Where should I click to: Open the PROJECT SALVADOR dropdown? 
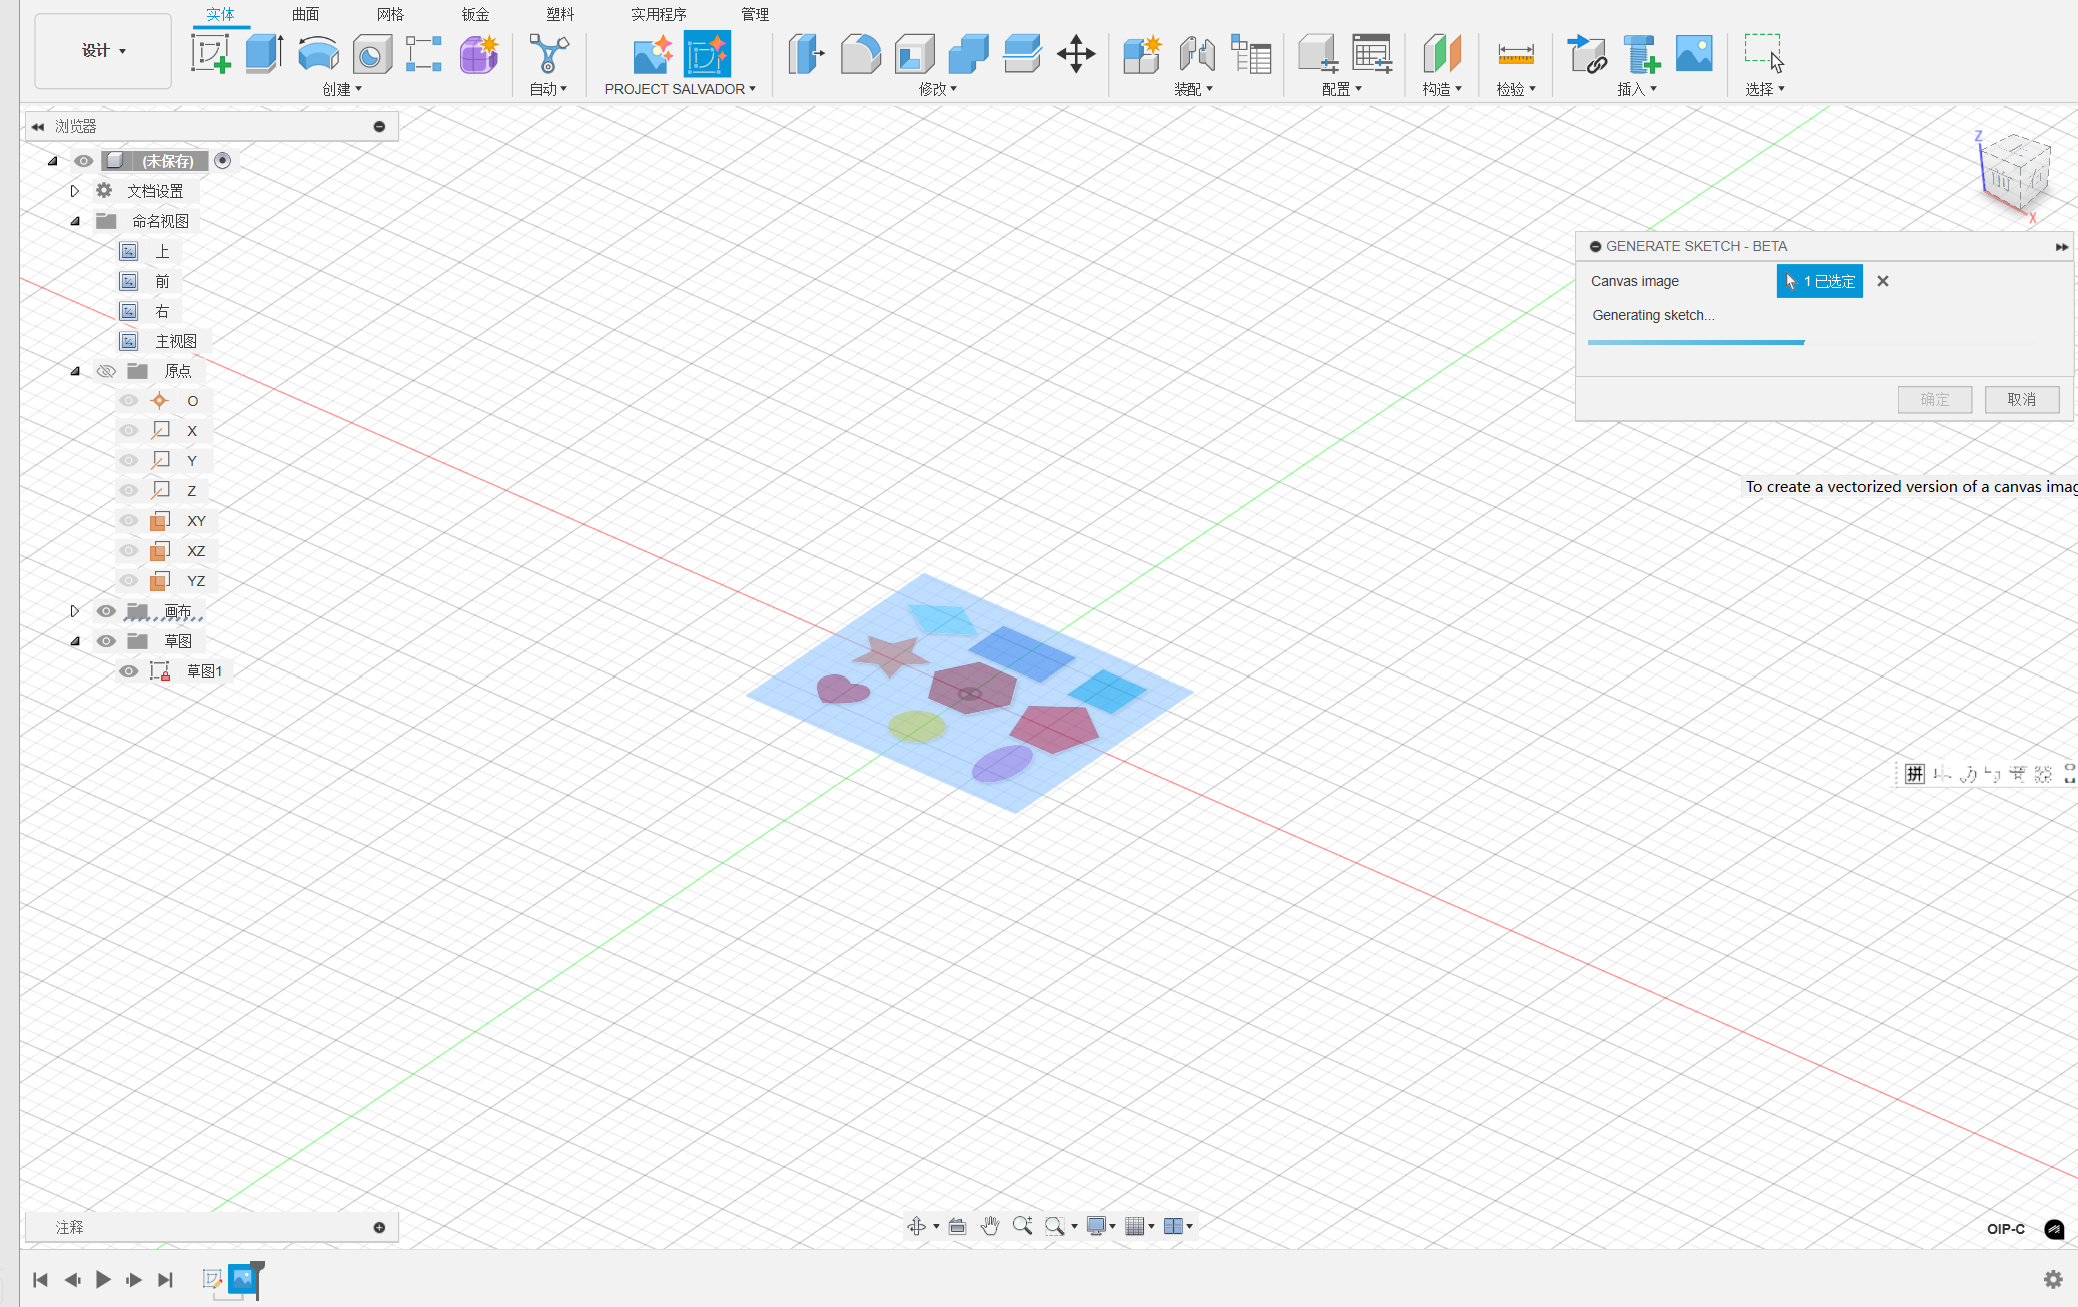[x=680, y=89]
